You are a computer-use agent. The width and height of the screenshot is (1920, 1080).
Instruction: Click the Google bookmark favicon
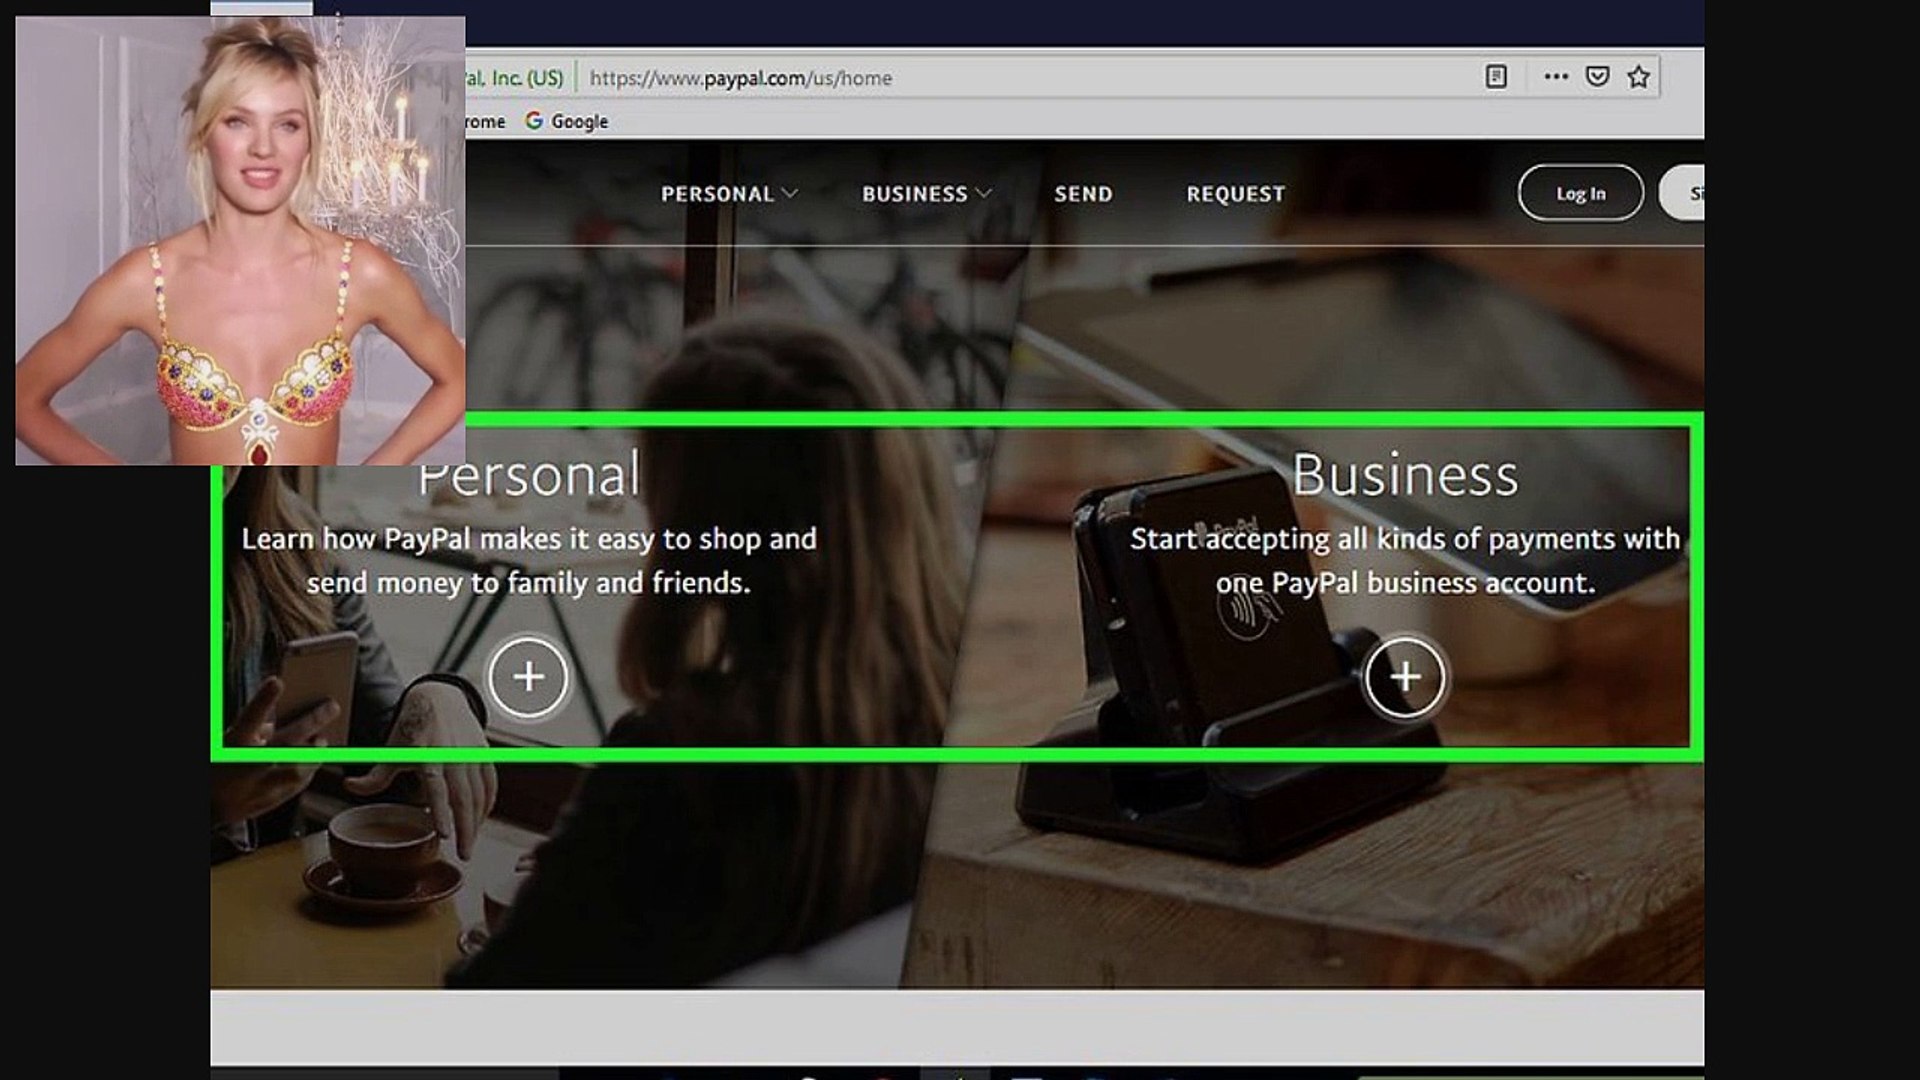coord(534,121)
